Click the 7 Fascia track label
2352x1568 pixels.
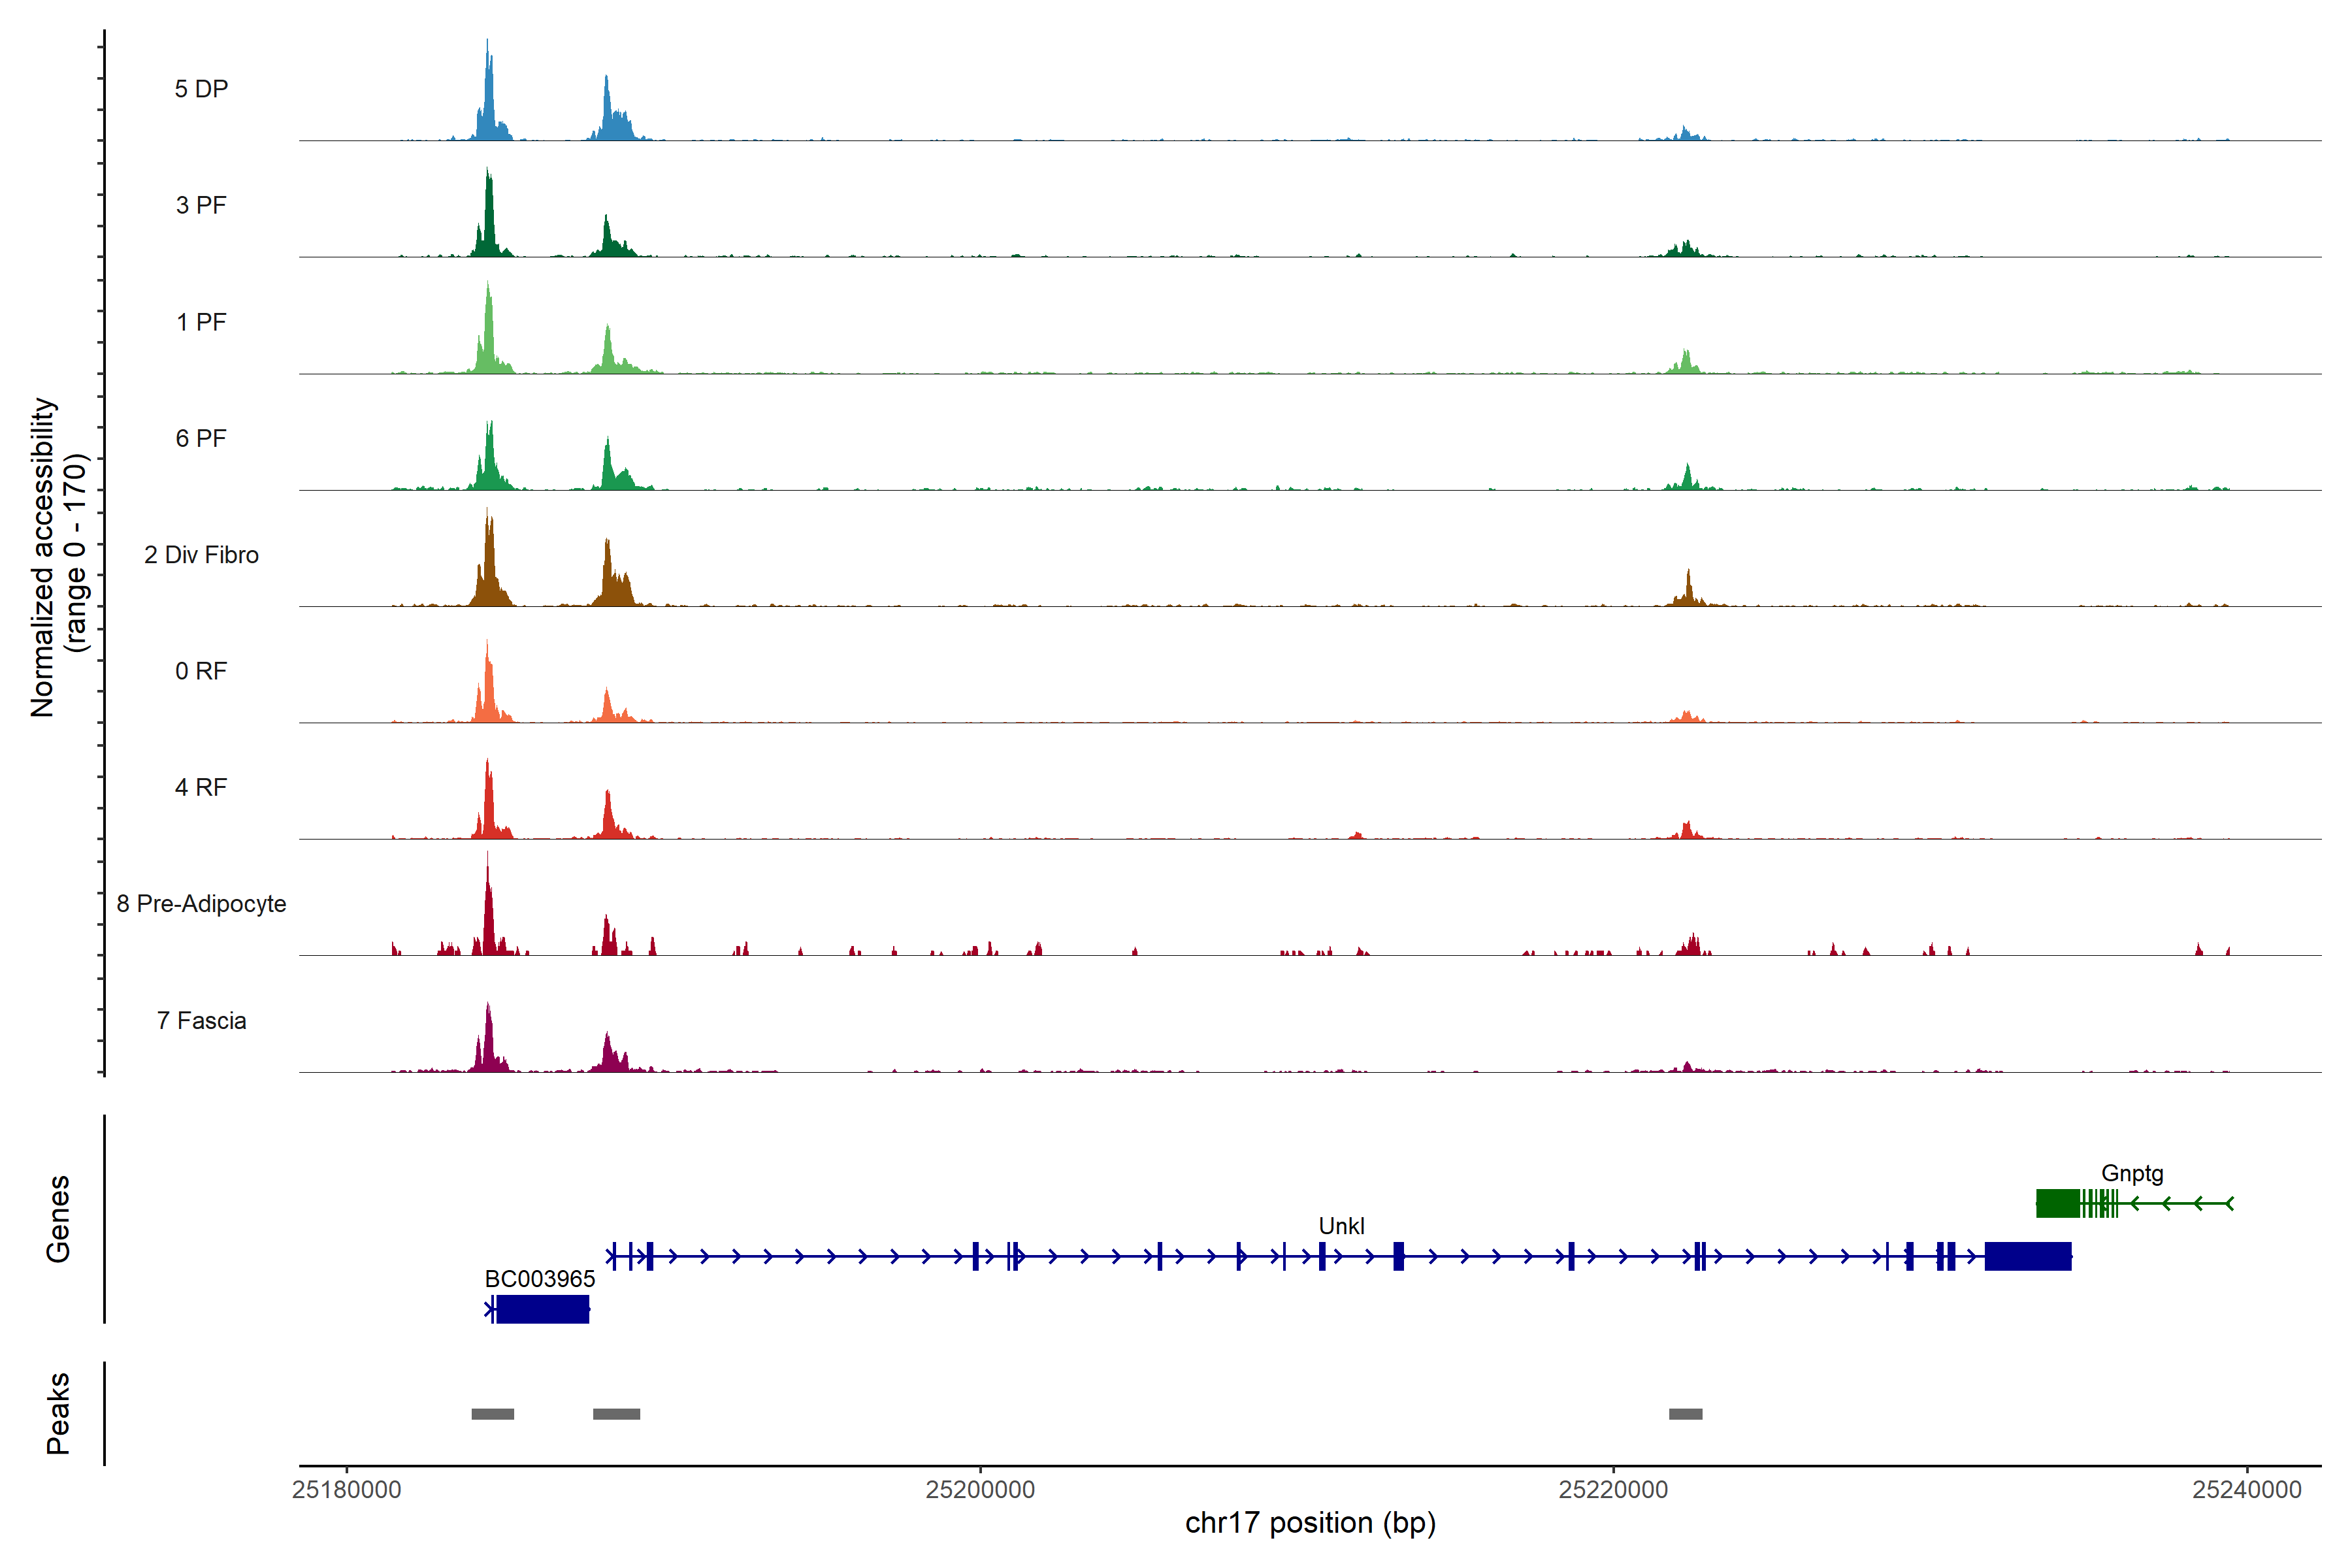point(201,1021)
